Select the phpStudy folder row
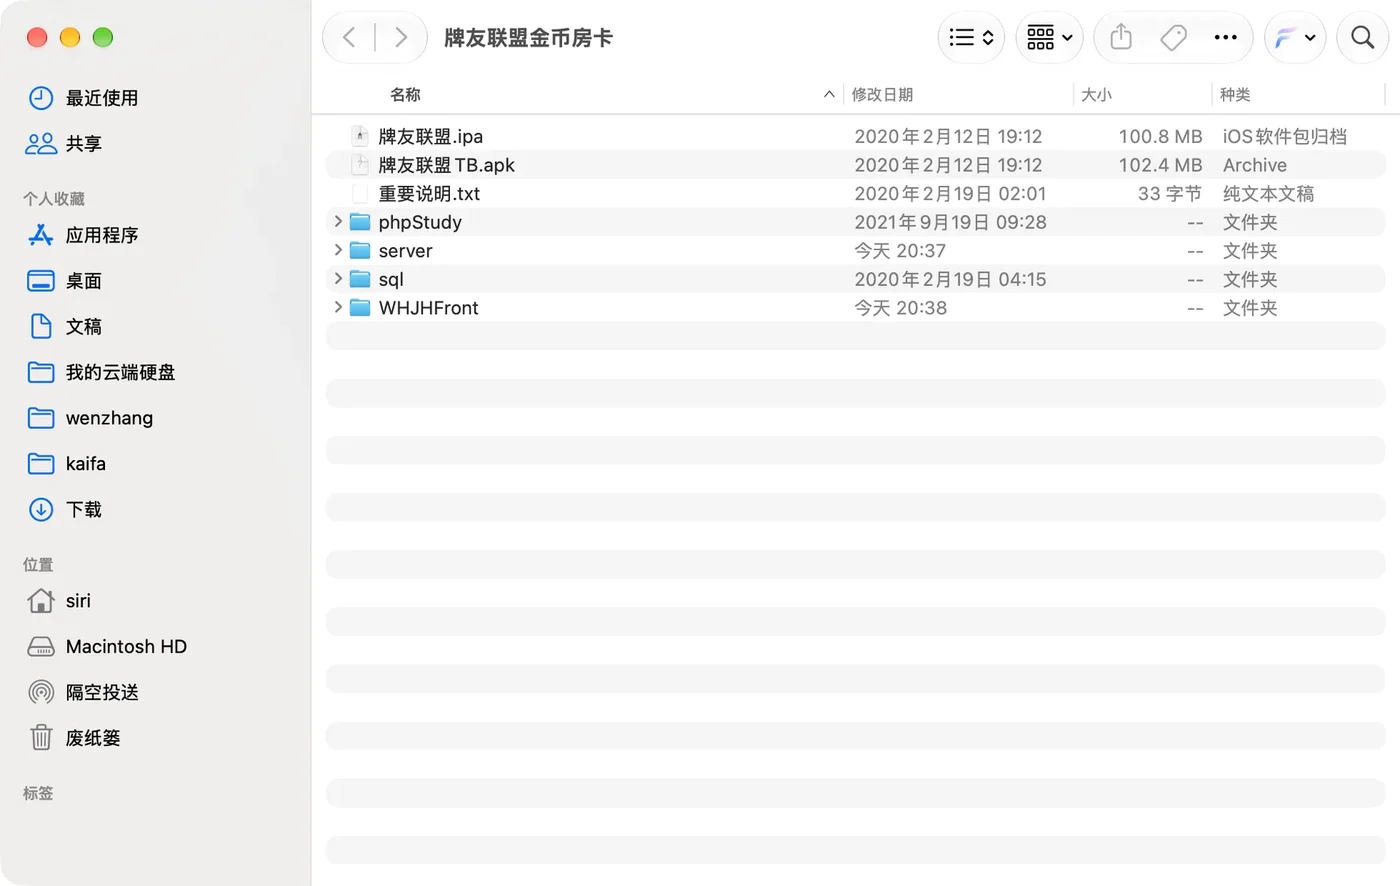The image size is (1400, 886). pyautogui.click(x=856, y=222)
